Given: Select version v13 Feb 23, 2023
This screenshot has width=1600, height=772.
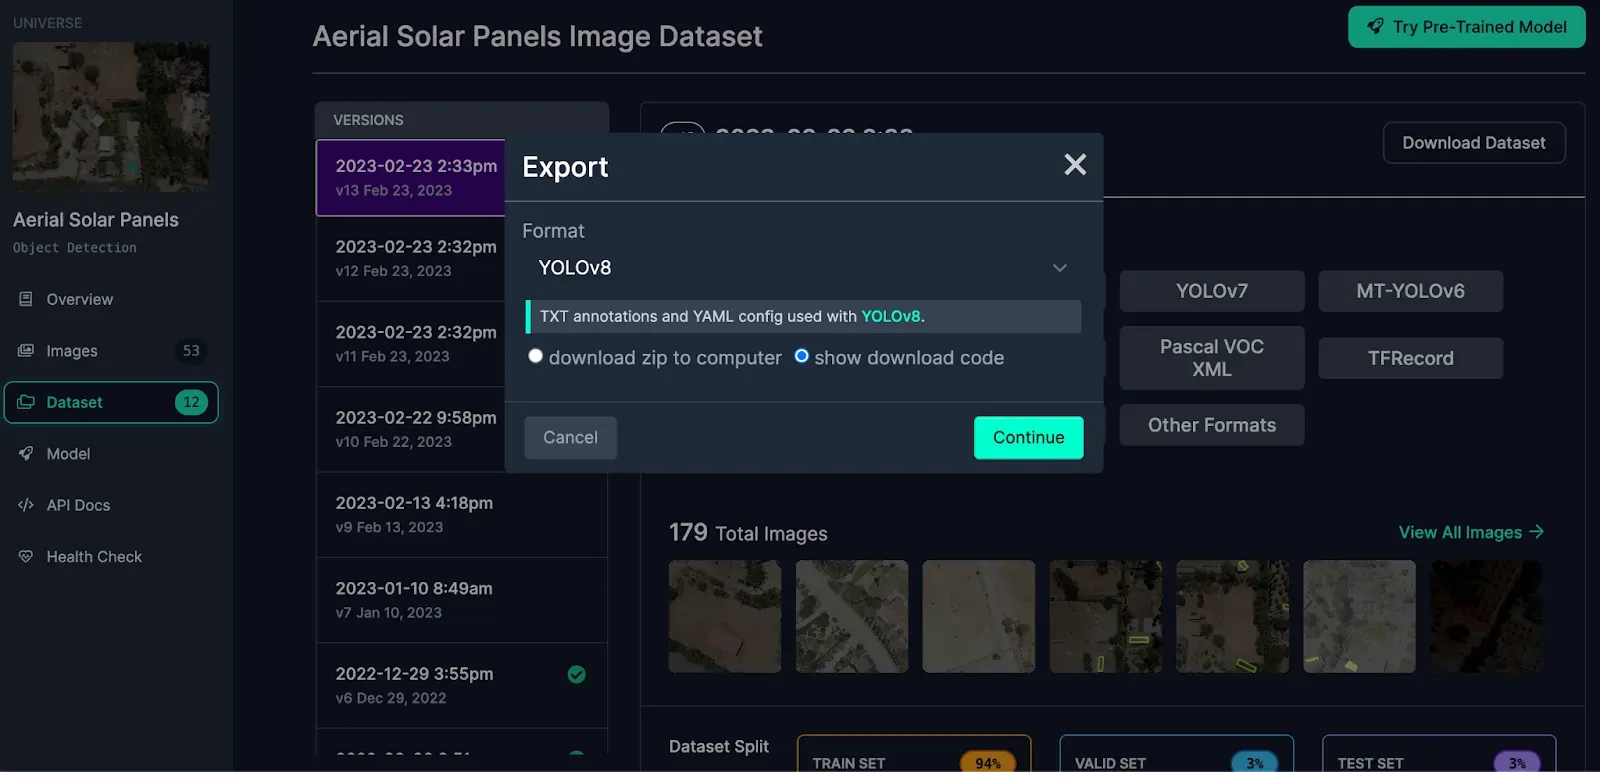Looking at the screenshot, I should pos(411,178).
